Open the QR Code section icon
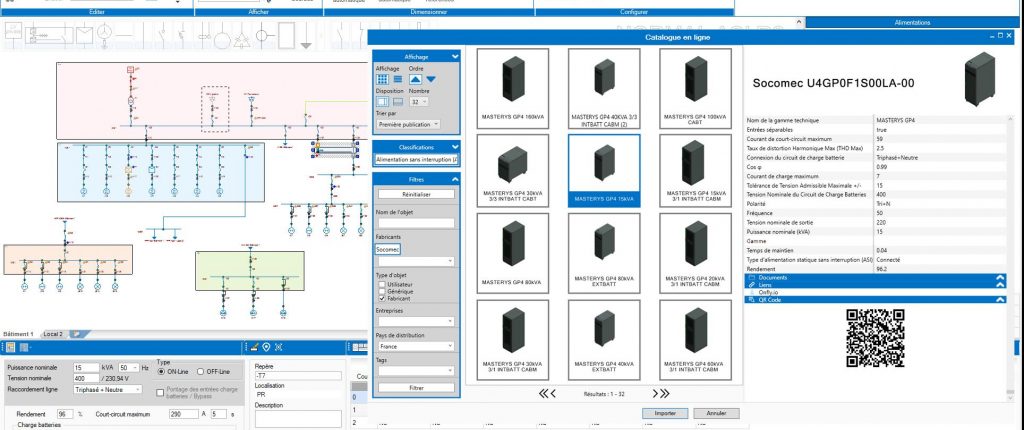1024x430 pixels. pos(752,300)
